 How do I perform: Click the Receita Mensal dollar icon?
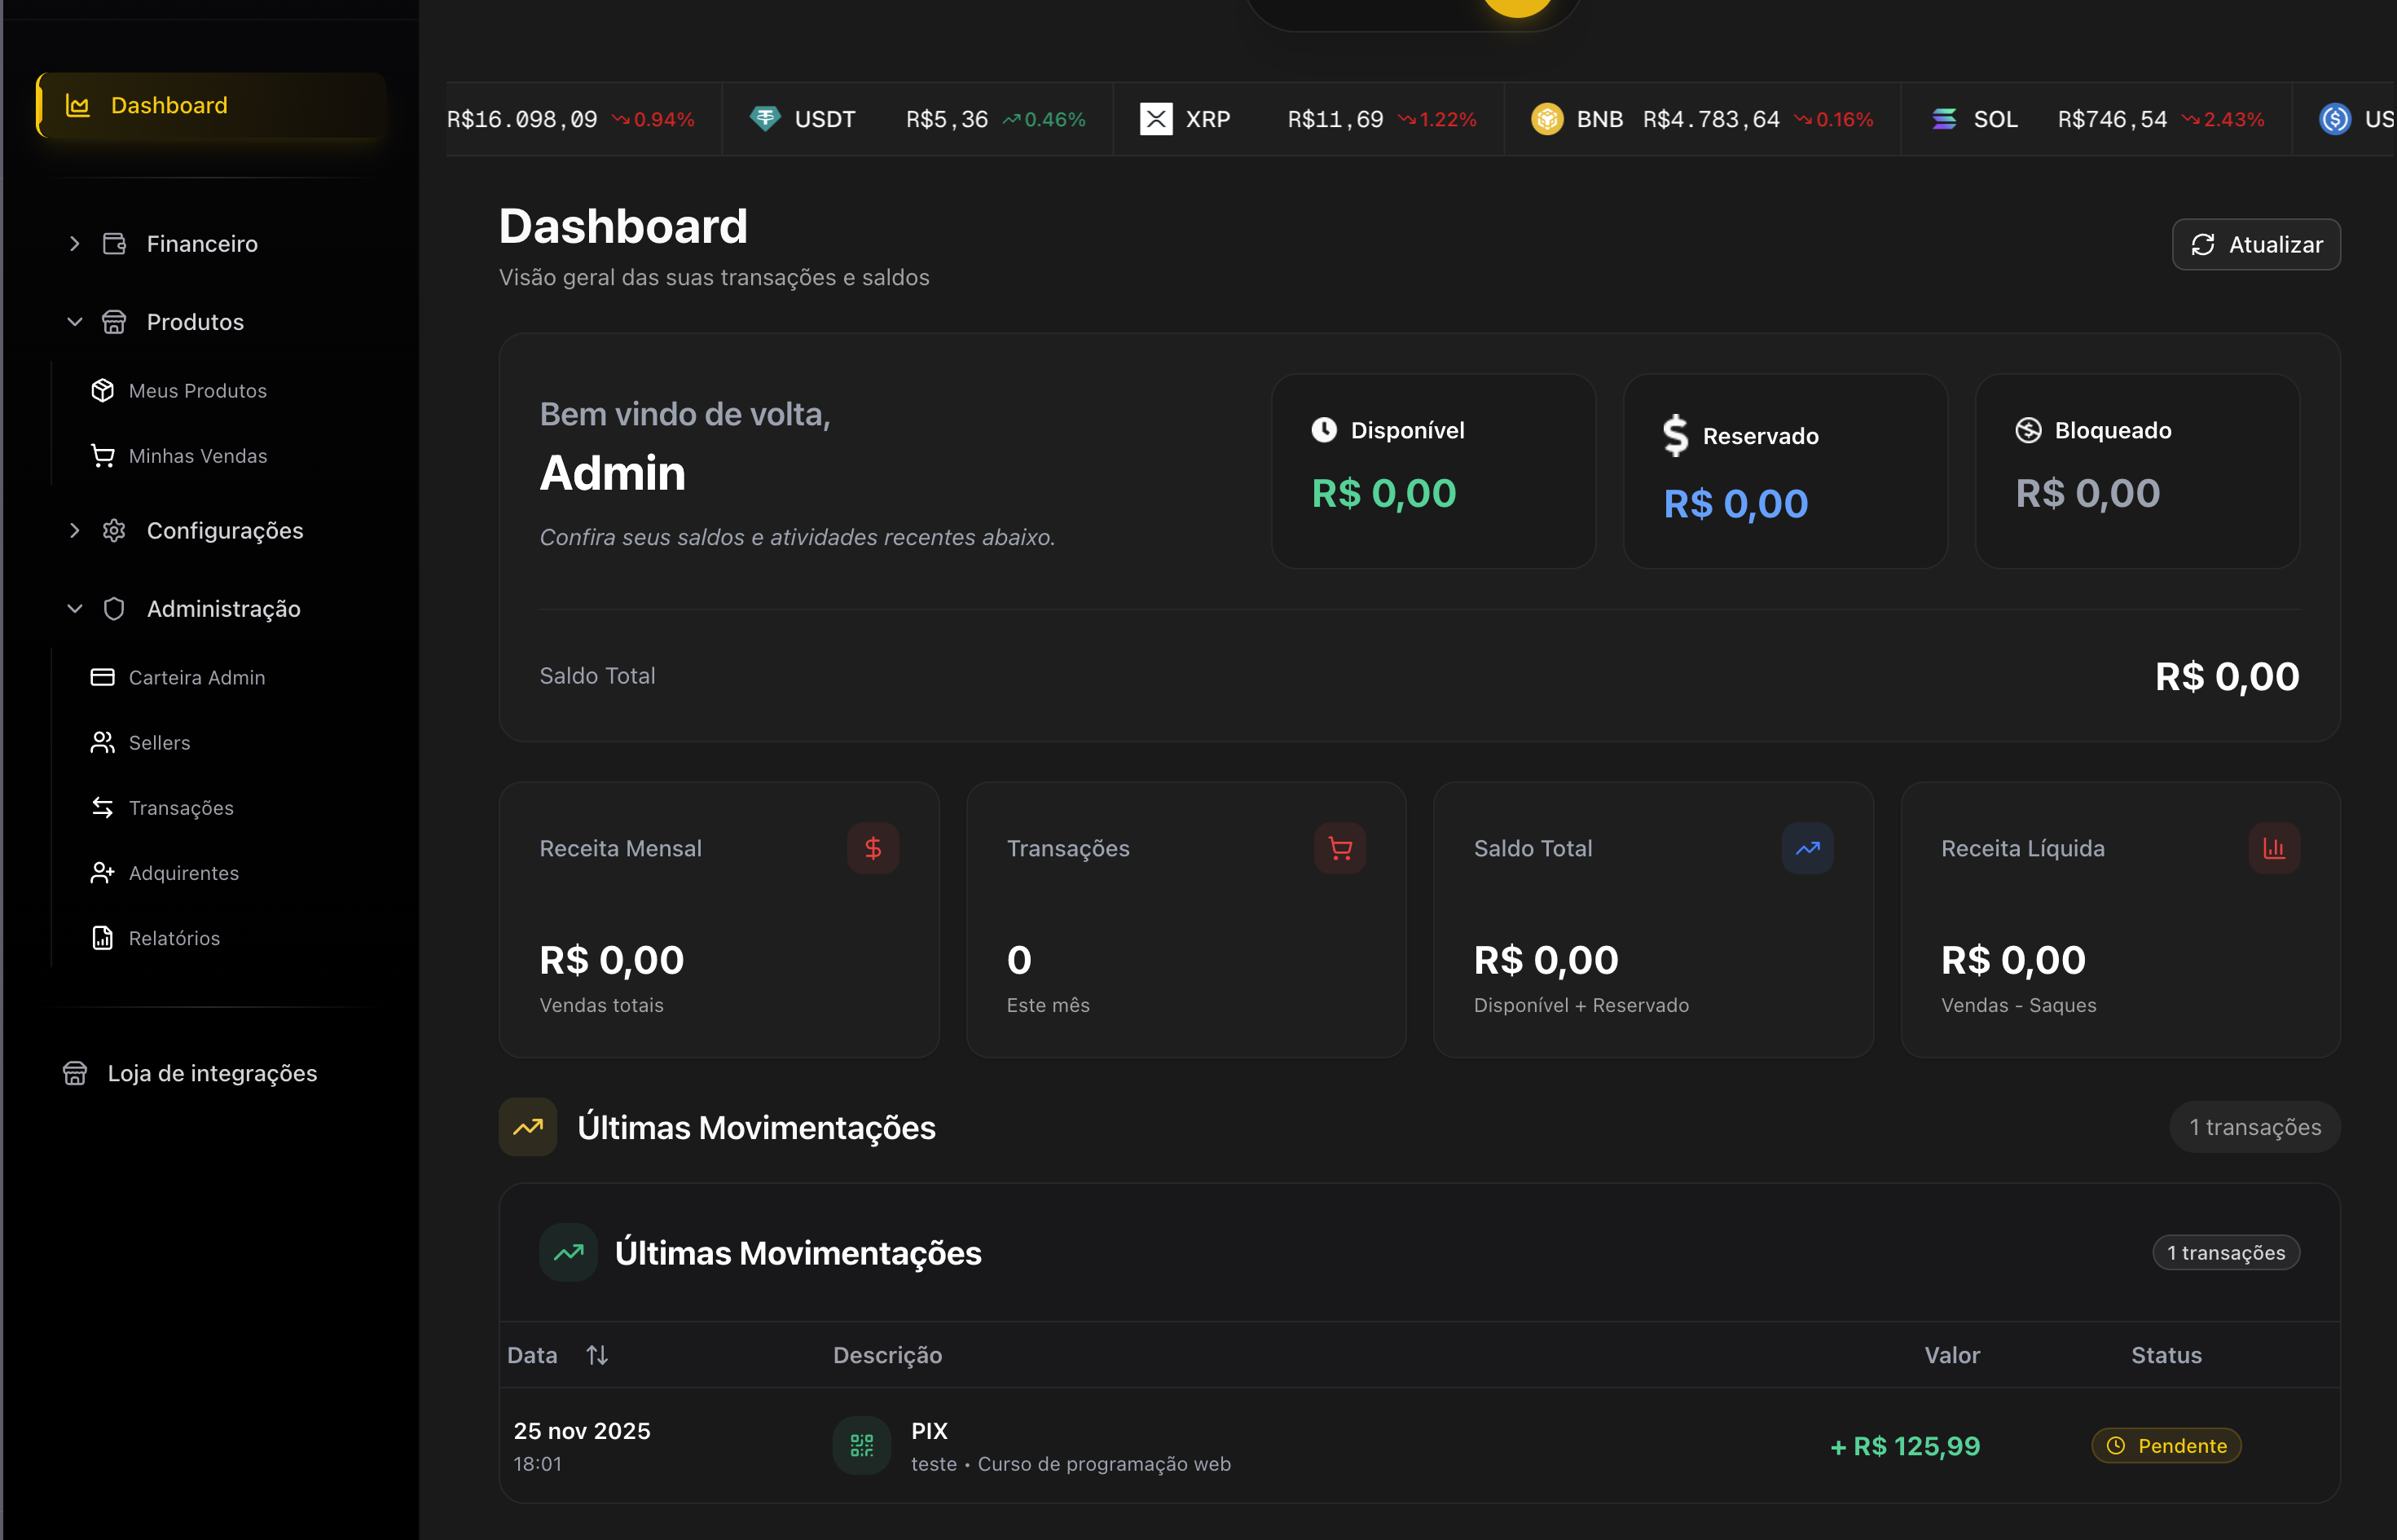tap(872, 848)
